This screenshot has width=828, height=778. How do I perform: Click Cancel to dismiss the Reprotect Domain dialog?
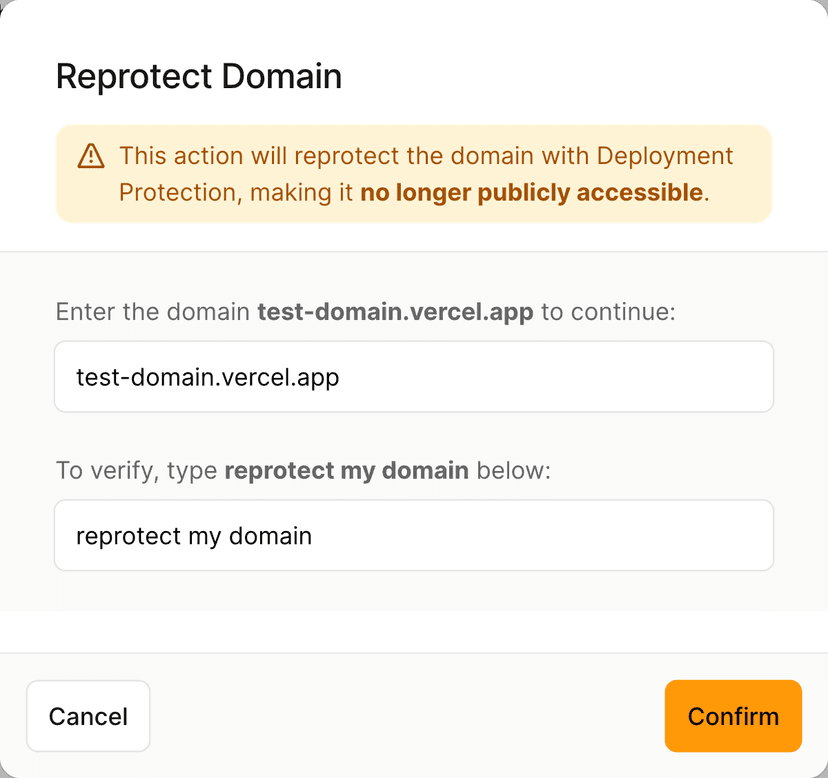click(x=88, y=716)
